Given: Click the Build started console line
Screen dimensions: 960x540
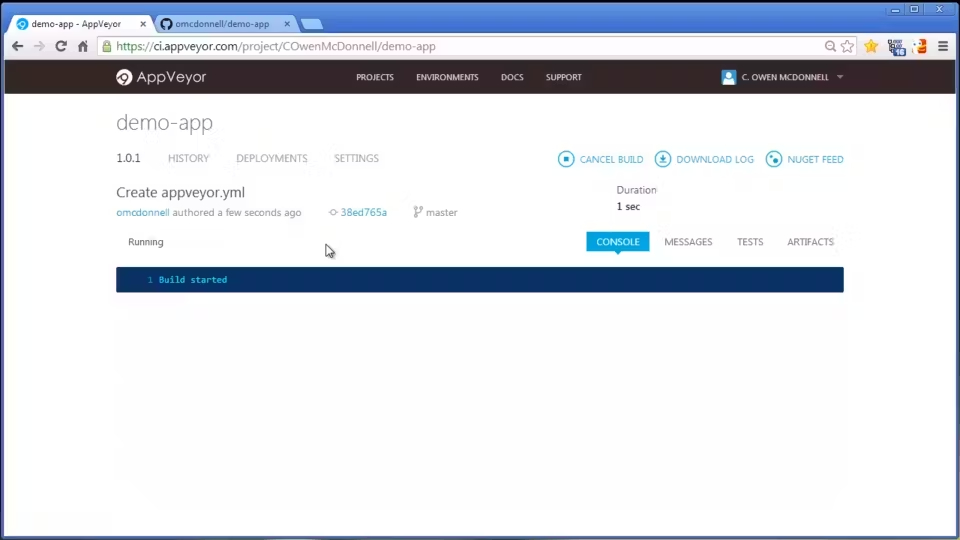Looking at the screenshot, I should (x=193, y=280).
